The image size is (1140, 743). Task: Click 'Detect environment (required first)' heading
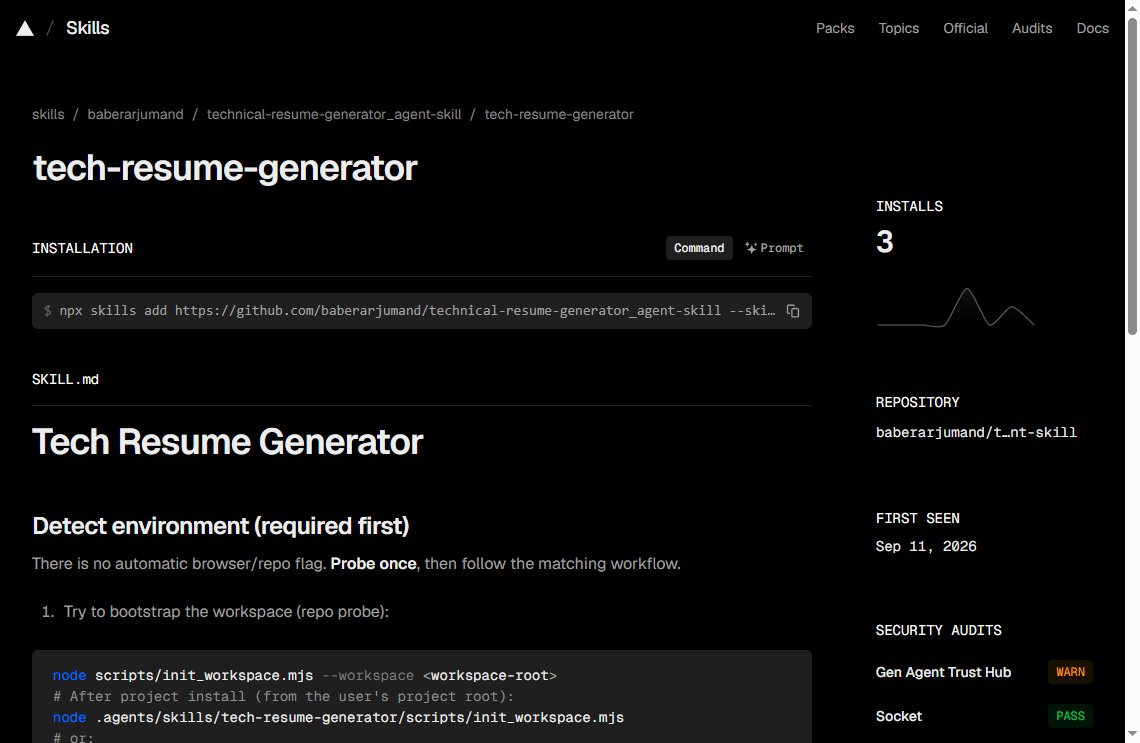point(220,526)
